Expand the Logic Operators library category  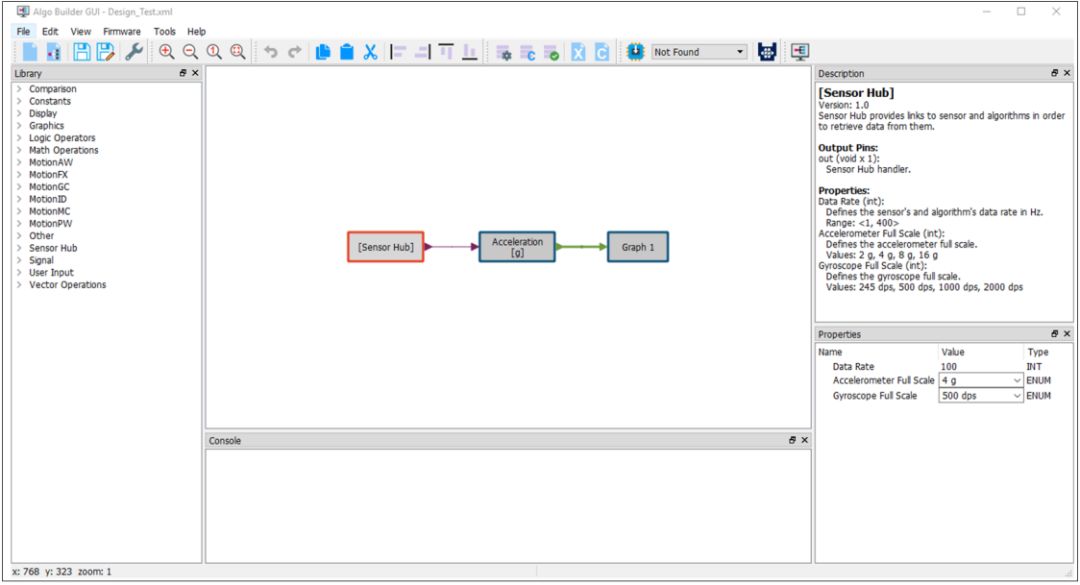(x=19, y=138)
